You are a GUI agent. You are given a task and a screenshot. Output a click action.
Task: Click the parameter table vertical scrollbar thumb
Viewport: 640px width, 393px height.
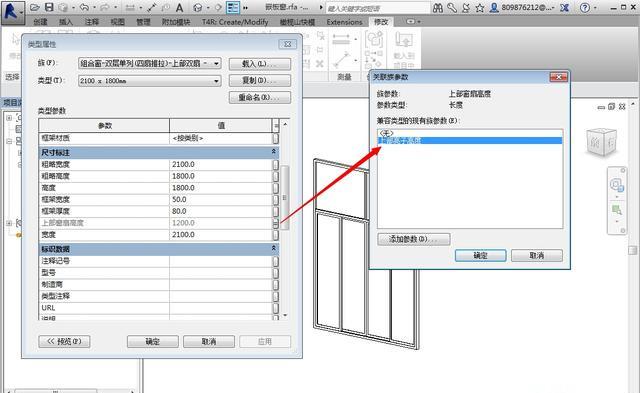[285, 198]
